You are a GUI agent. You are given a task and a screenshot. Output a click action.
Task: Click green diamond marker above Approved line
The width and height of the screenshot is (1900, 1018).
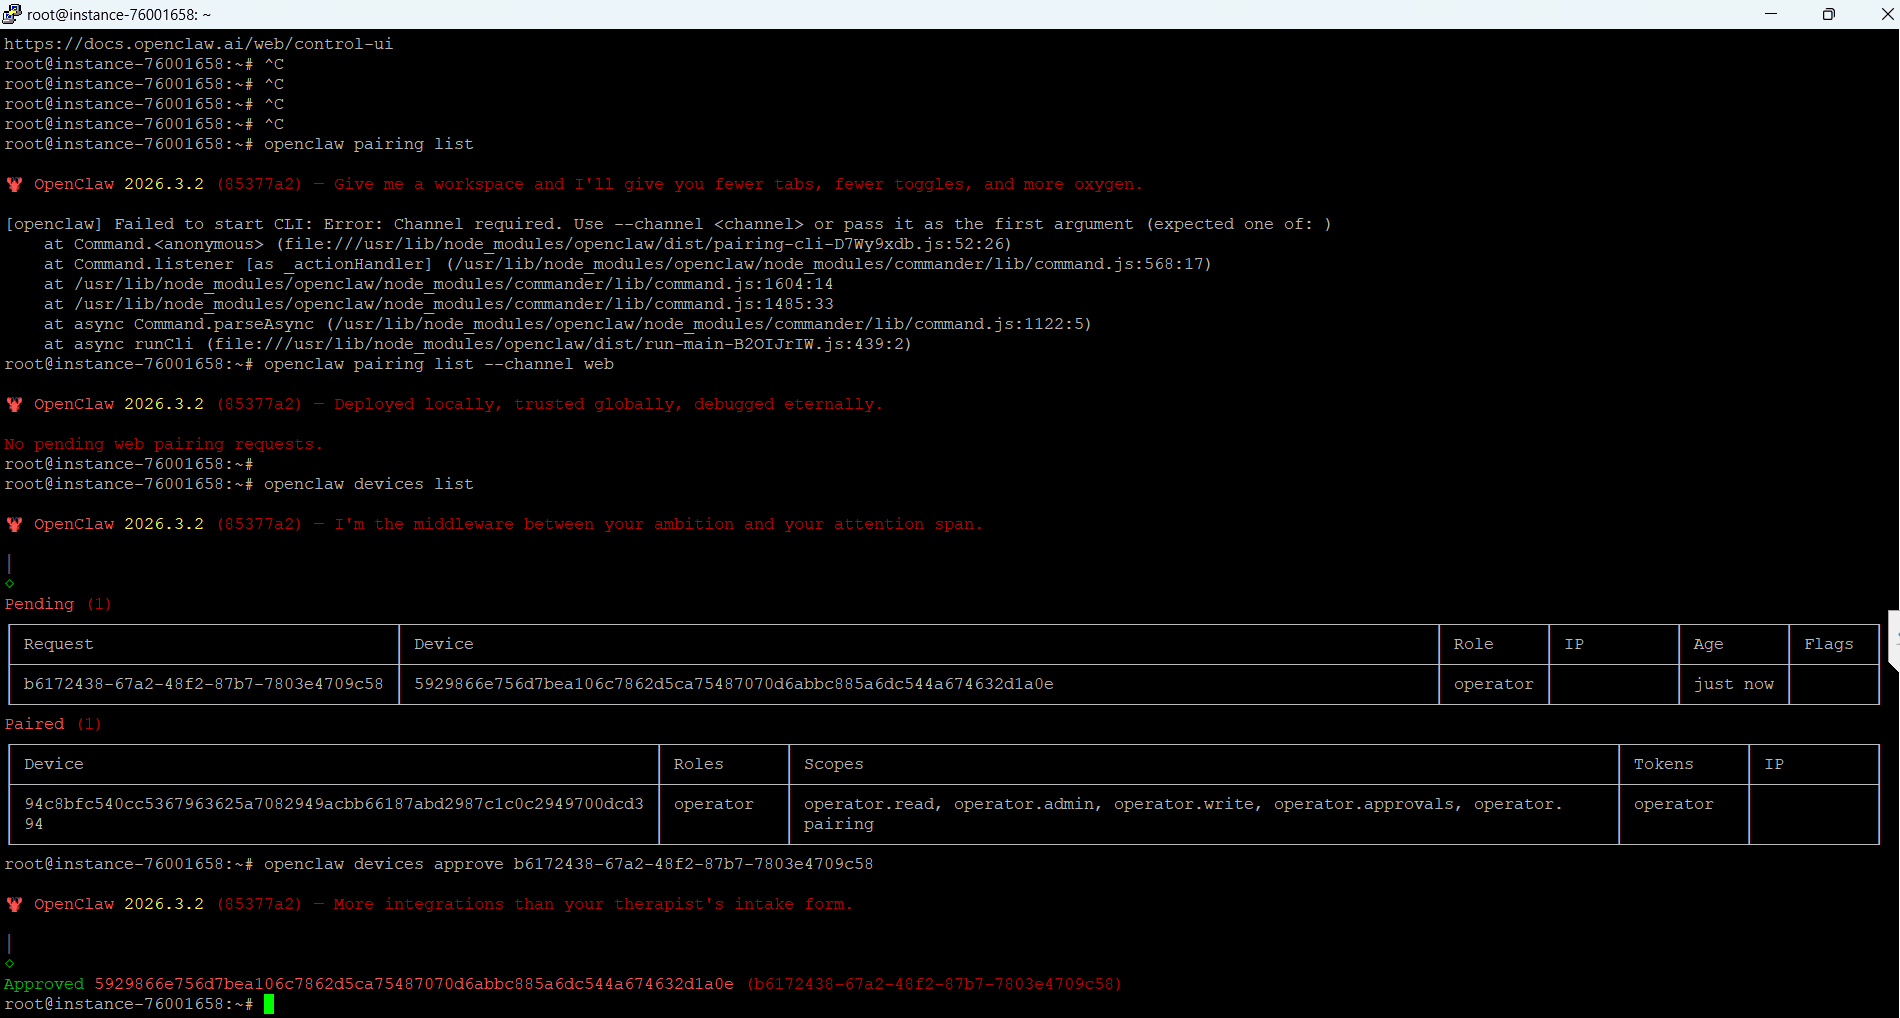pyautogui.click(x=10, y=963)
